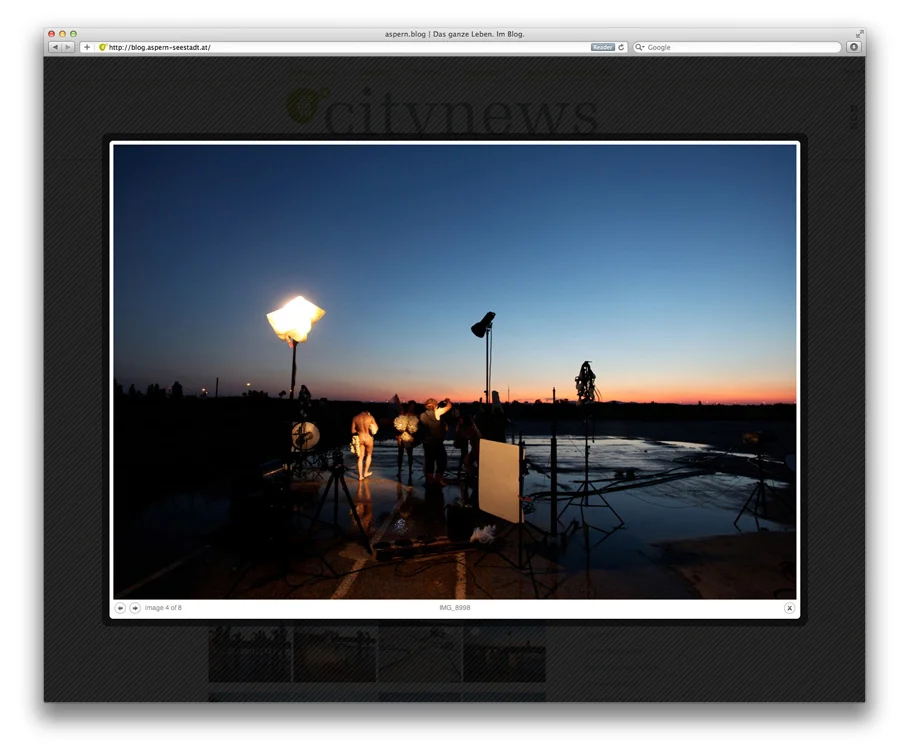Screen dimensions: 900x754
Task: Click the reload page icon
Action: point(621,47)
